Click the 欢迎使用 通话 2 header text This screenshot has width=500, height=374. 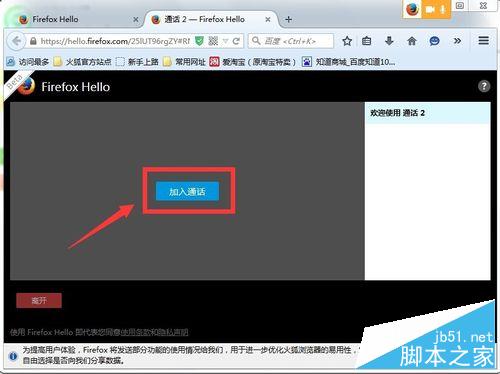(397, 113)
